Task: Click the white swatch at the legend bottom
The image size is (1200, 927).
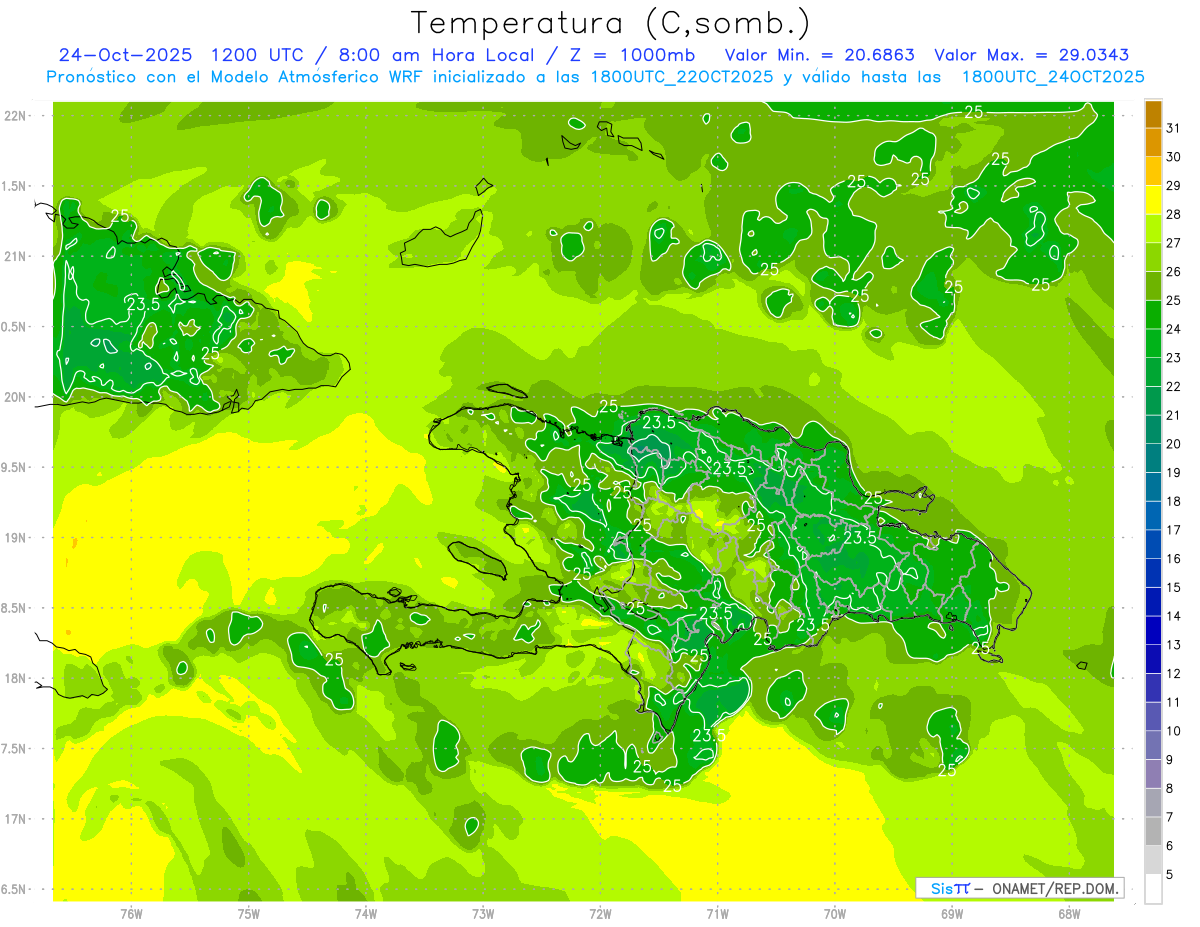Action: [x=1153, y=889]
